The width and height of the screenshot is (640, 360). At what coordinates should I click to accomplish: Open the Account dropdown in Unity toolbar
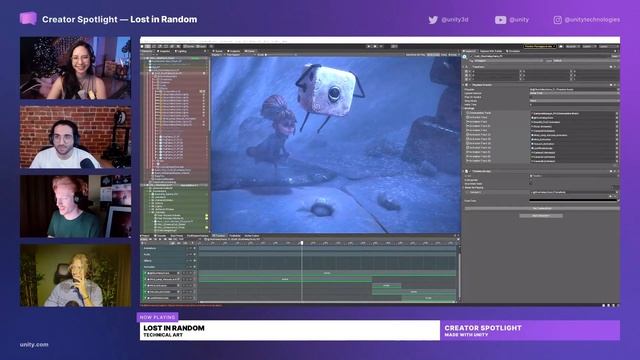coord(572,47)
